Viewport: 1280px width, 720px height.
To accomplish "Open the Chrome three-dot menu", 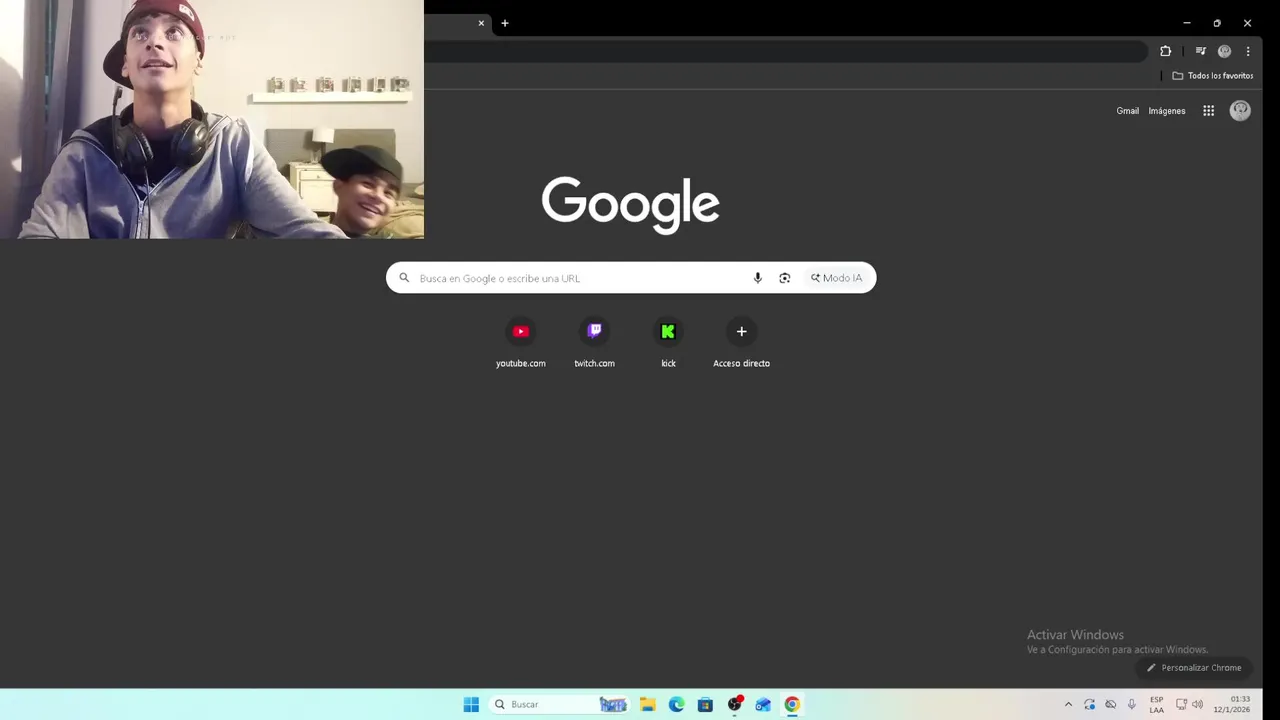I will [x=1247, y=51].
